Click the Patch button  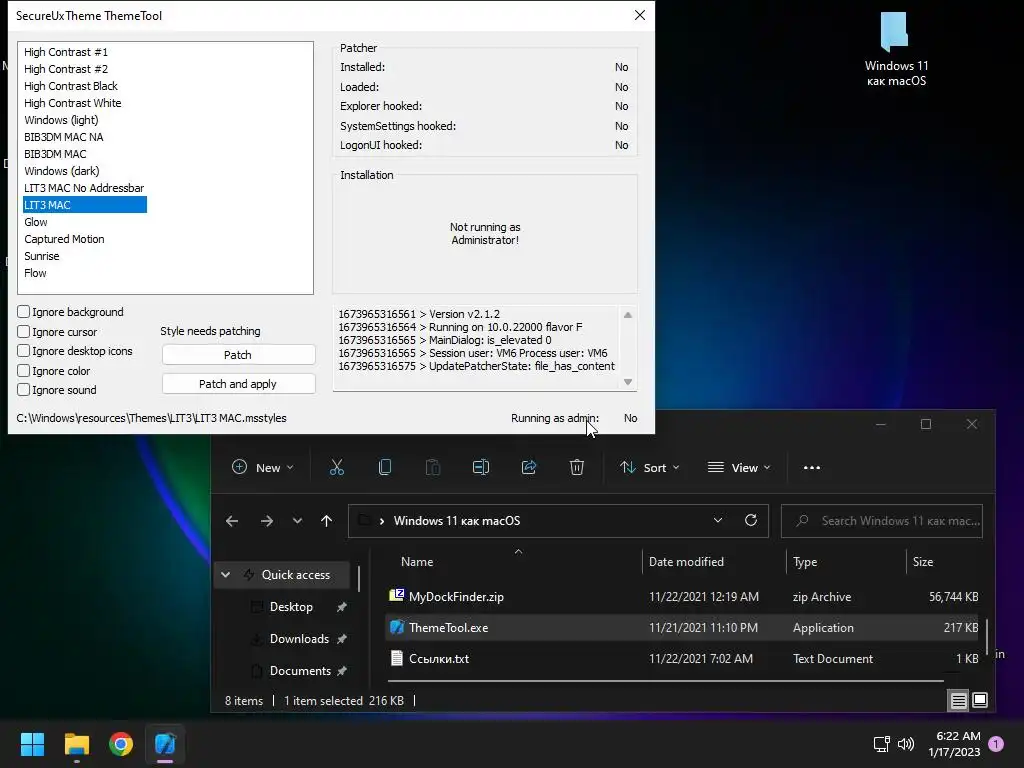click(x=238, y=355)
